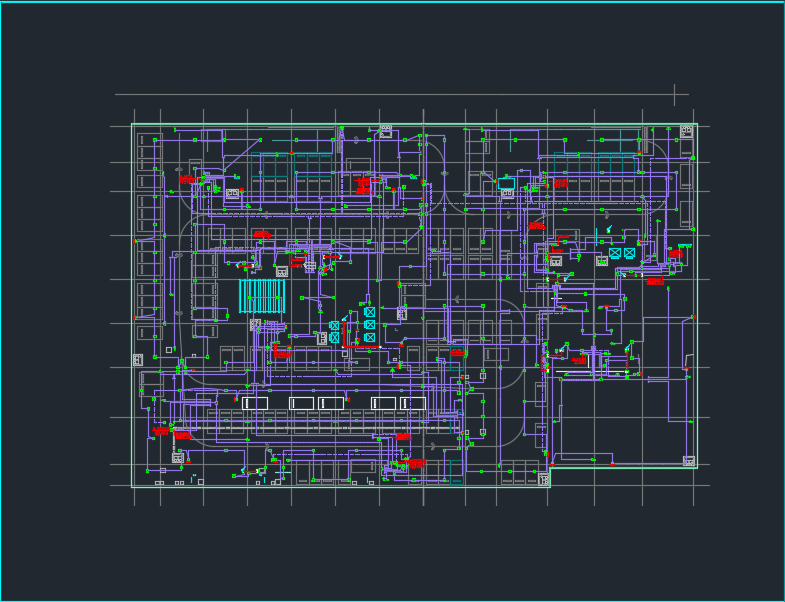Select the grey panel symbol on the left outer wall
This screenshot has height=602, width=785.
[138, 360]
